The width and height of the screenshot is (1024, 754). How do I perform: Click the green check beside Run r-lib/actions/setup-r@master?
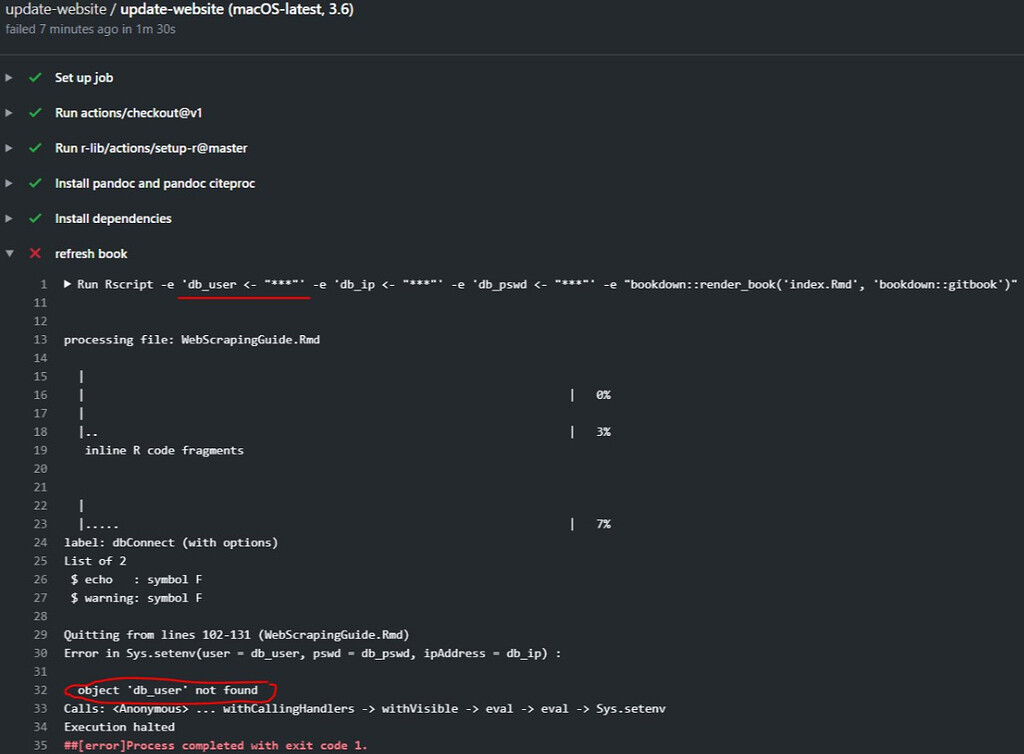coord(35,148)
